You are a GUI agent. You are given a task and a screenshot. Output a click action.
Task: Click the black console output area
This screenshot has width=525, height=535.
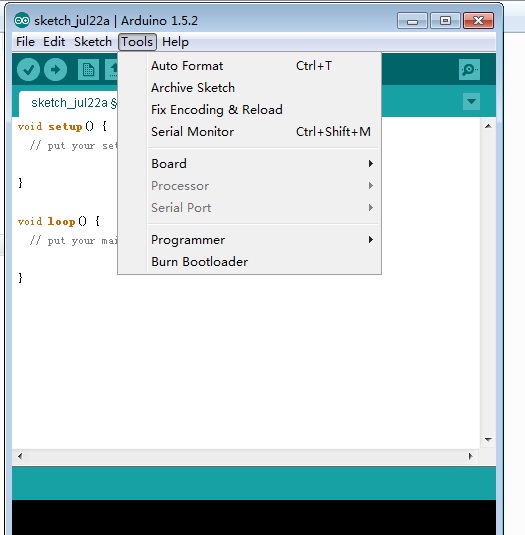click(254, 517)
